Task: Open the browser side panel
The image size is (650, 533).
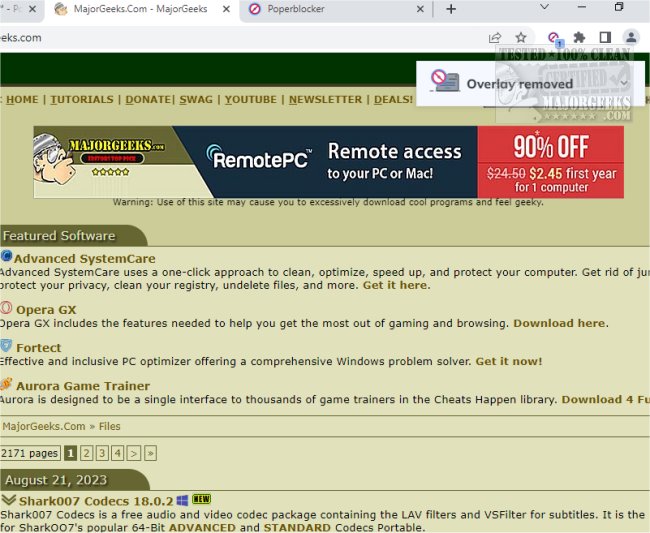Action: click(604, 37)
